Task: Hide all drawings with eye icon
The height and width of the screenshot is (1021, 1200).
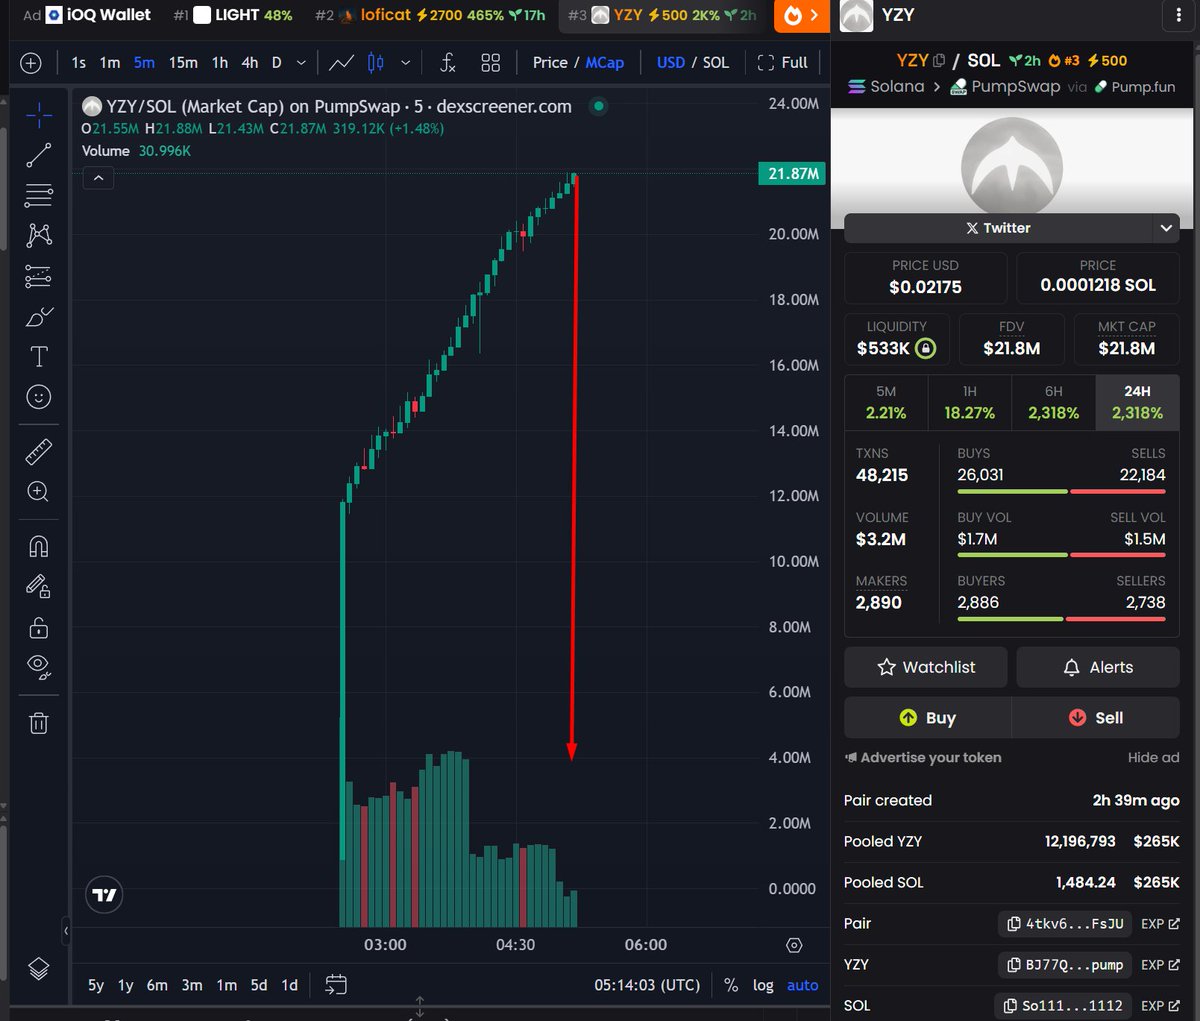Action: (x=39, y=667)
